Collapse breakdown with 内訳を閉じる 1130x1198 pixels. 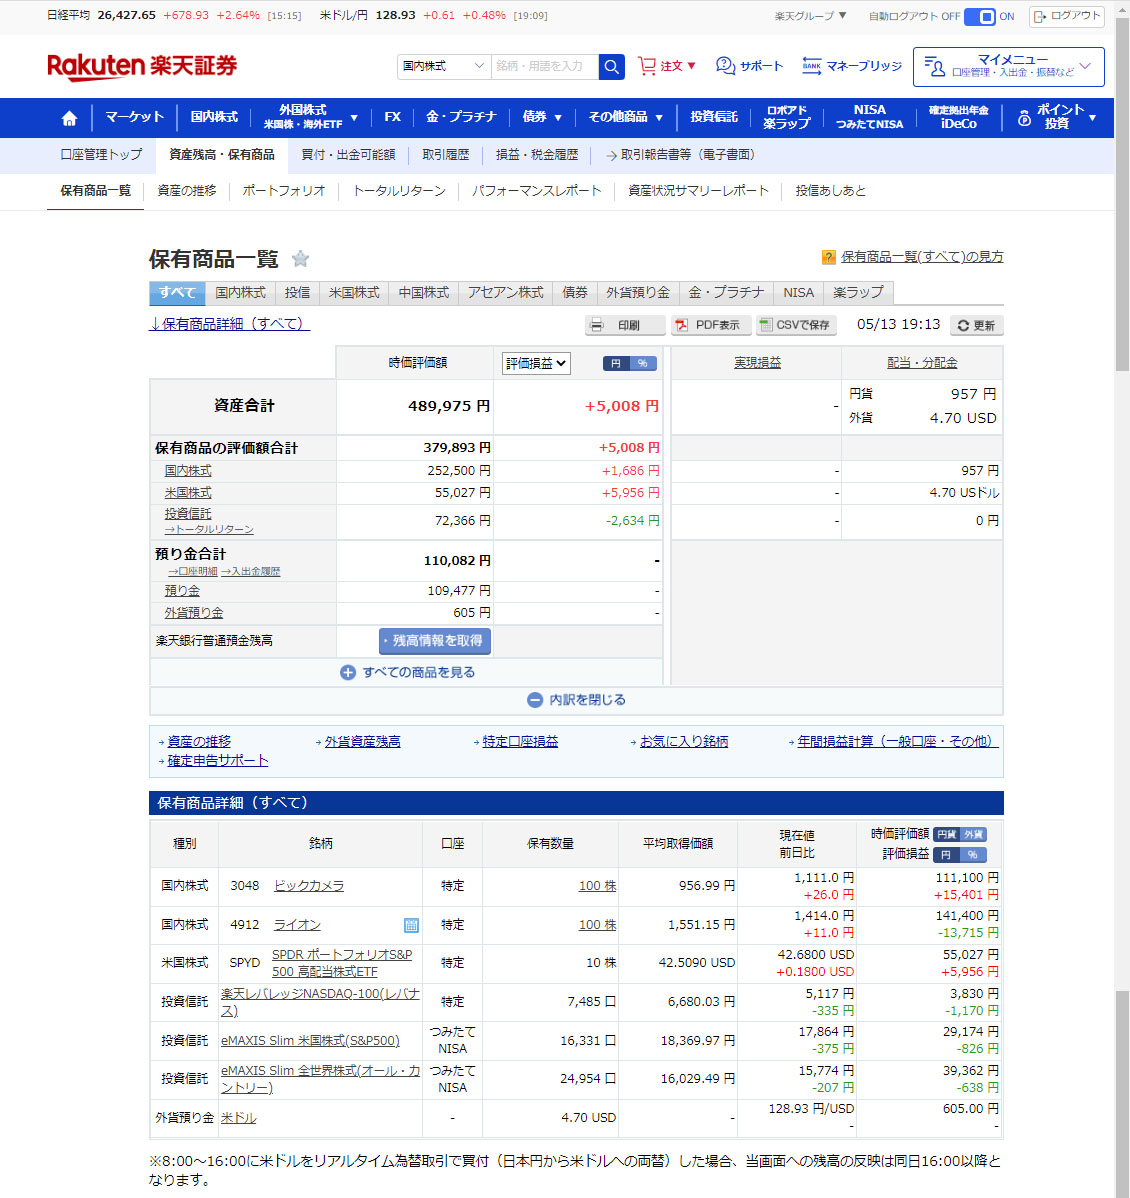tap(576, 700)
